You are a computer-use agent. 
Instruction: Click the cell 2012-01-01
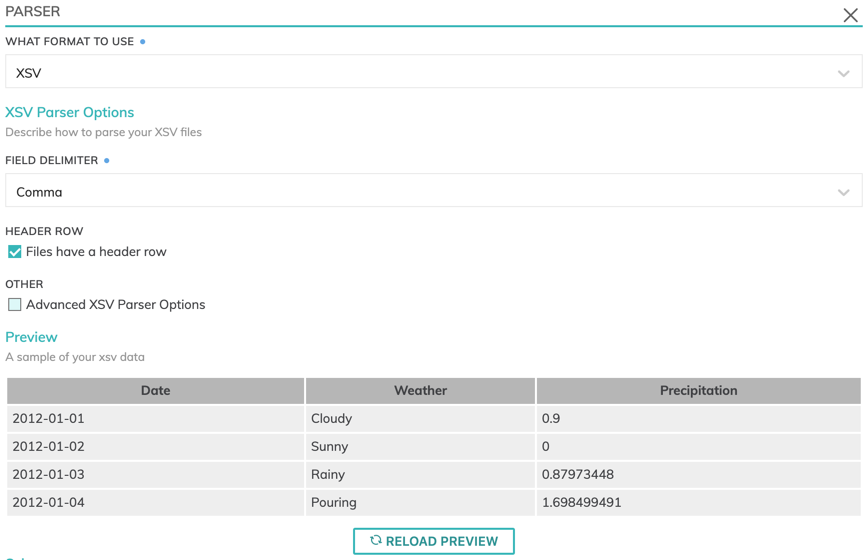(x=155, y=418)
